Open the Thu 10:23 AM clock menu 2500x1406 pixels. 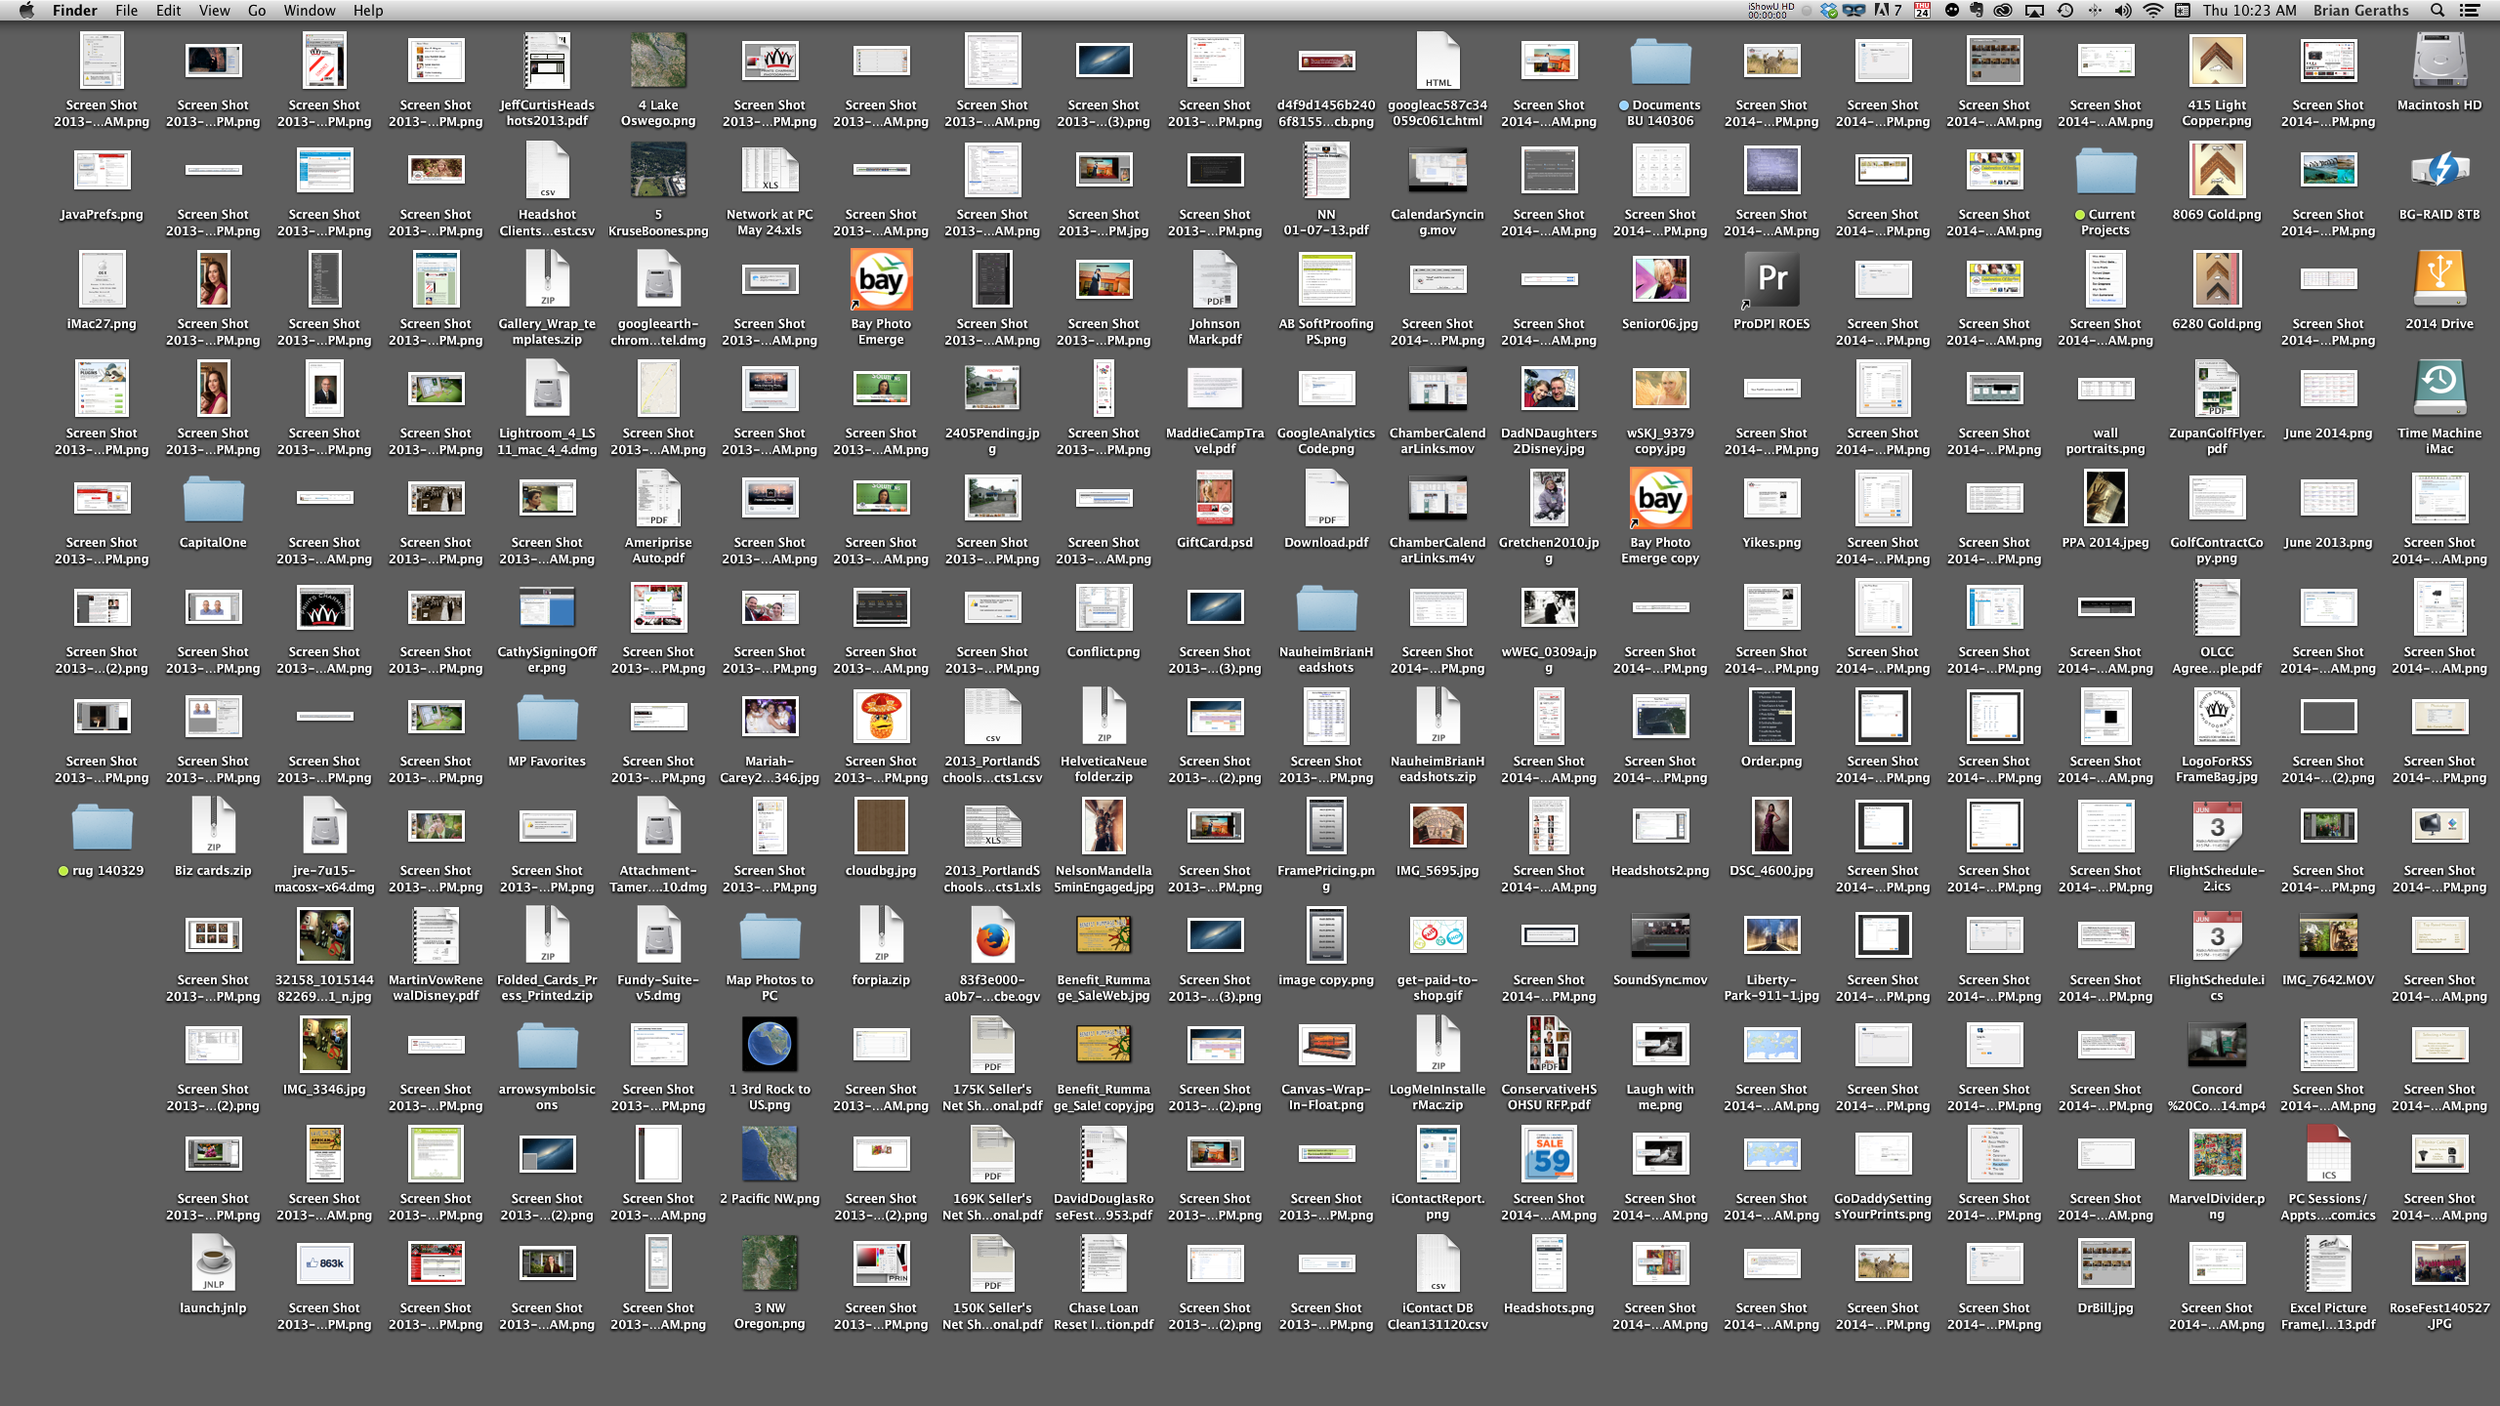pos(2249,10)
